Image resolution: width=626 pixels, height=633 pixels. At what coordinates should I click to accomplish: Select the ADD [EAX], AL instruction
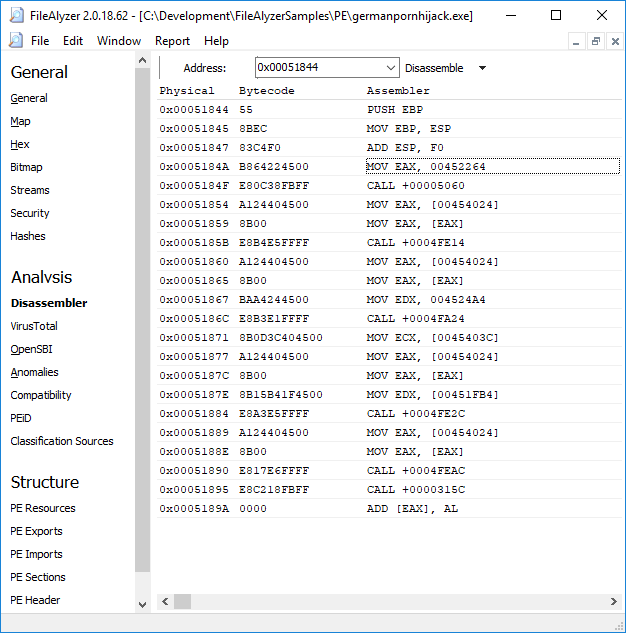(412, 509)
